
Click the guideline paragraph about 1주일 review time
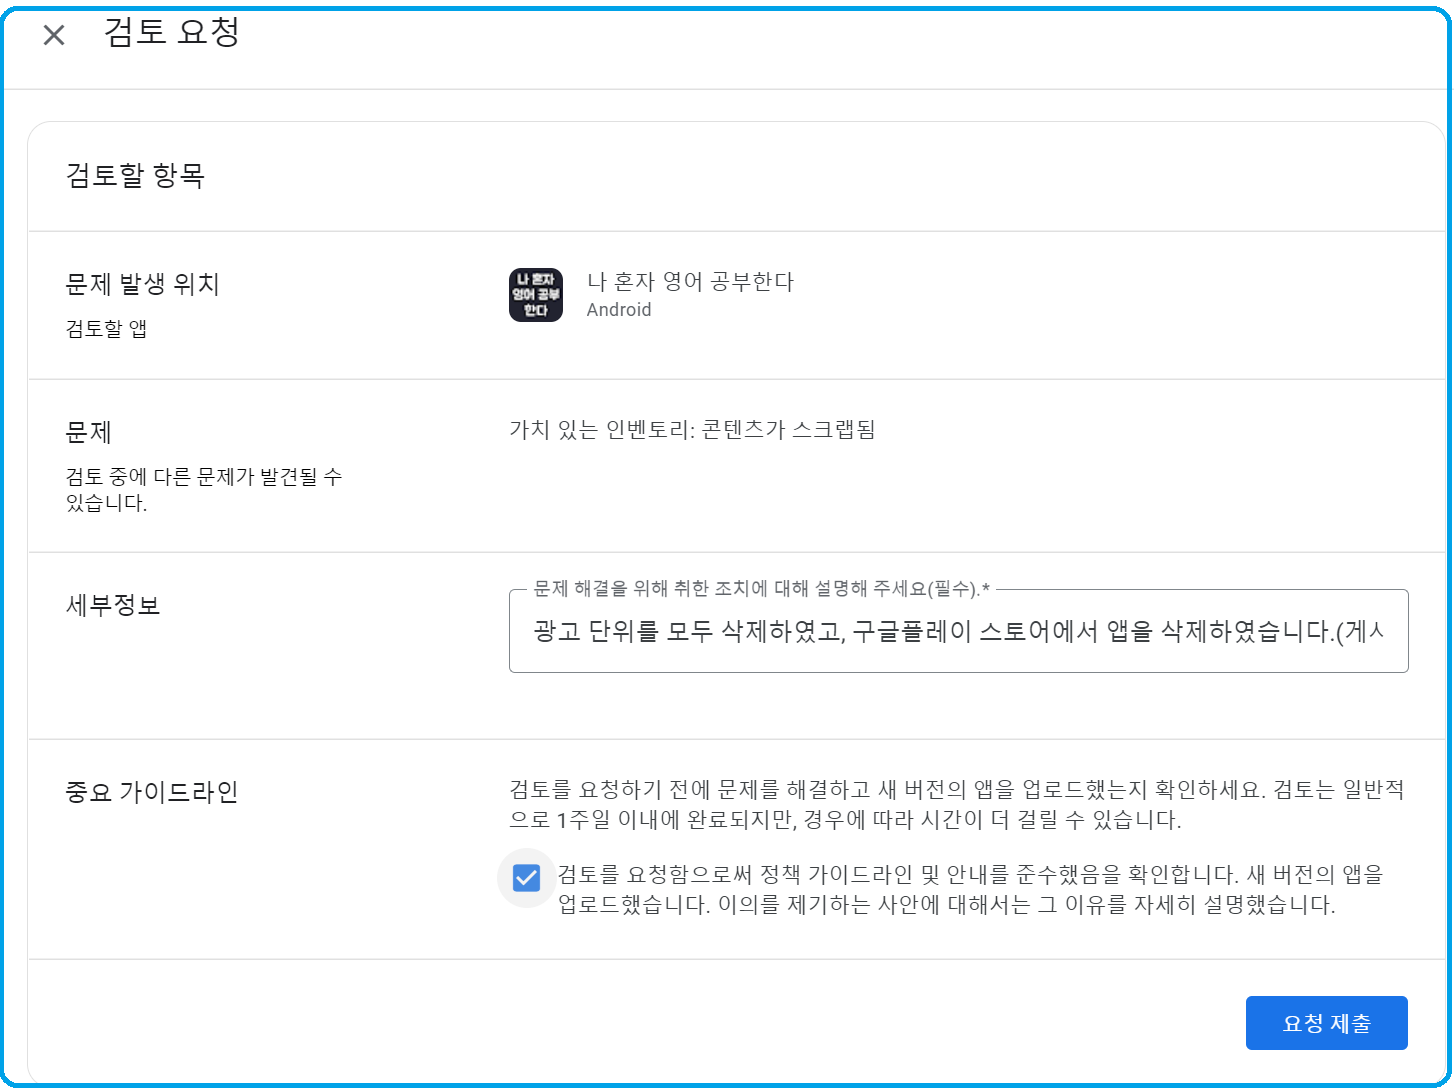[x=955, y=805]
